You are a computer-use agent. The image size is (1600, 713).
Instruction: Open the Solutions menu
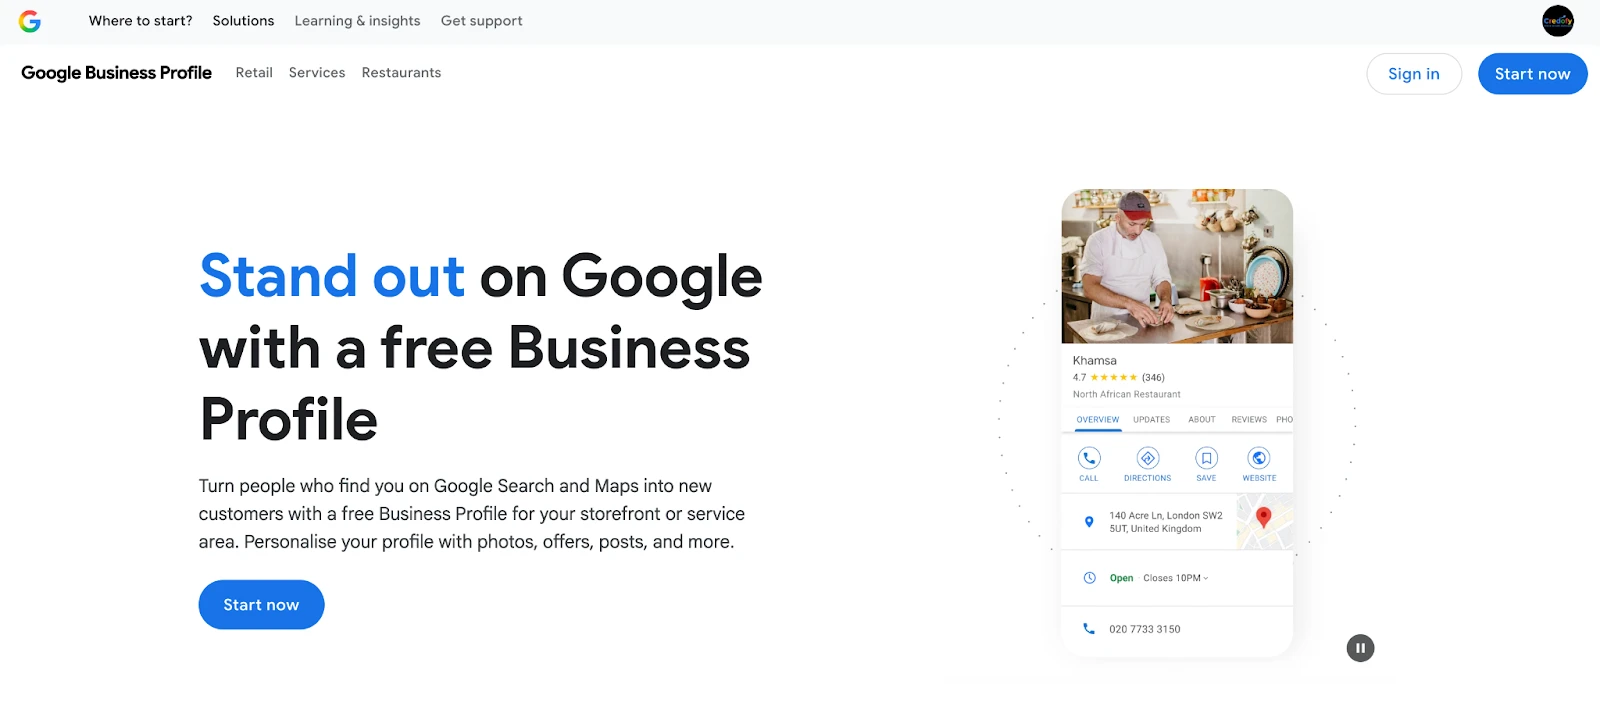tap(243, 21)
